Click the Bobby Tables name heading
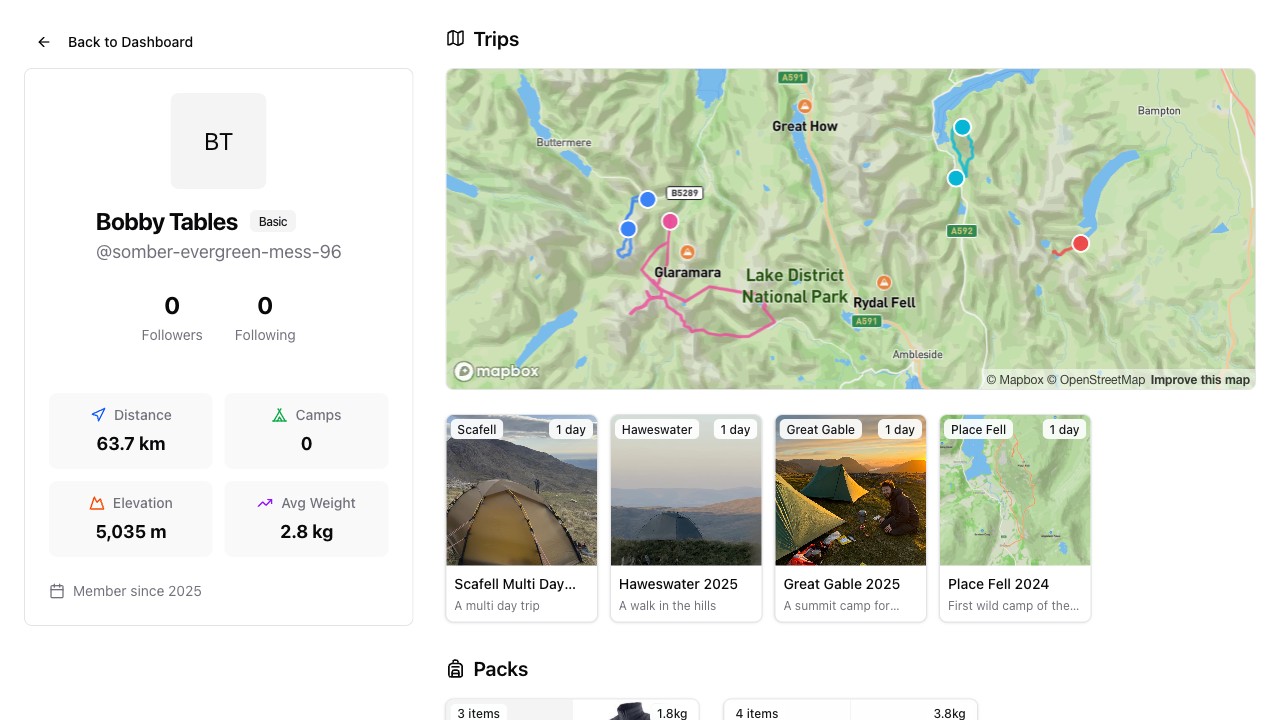The width and height of the screenshot is (1280, 720). (x=167, y=222)
